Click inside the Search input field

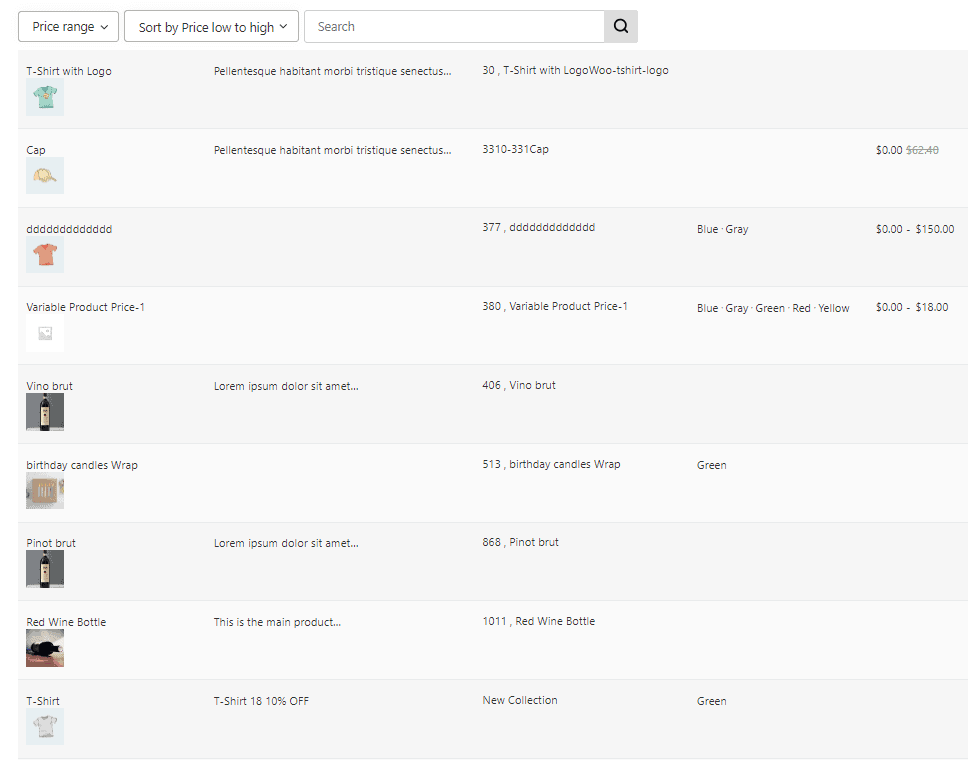pyautogui.click(x=450, y=26)
